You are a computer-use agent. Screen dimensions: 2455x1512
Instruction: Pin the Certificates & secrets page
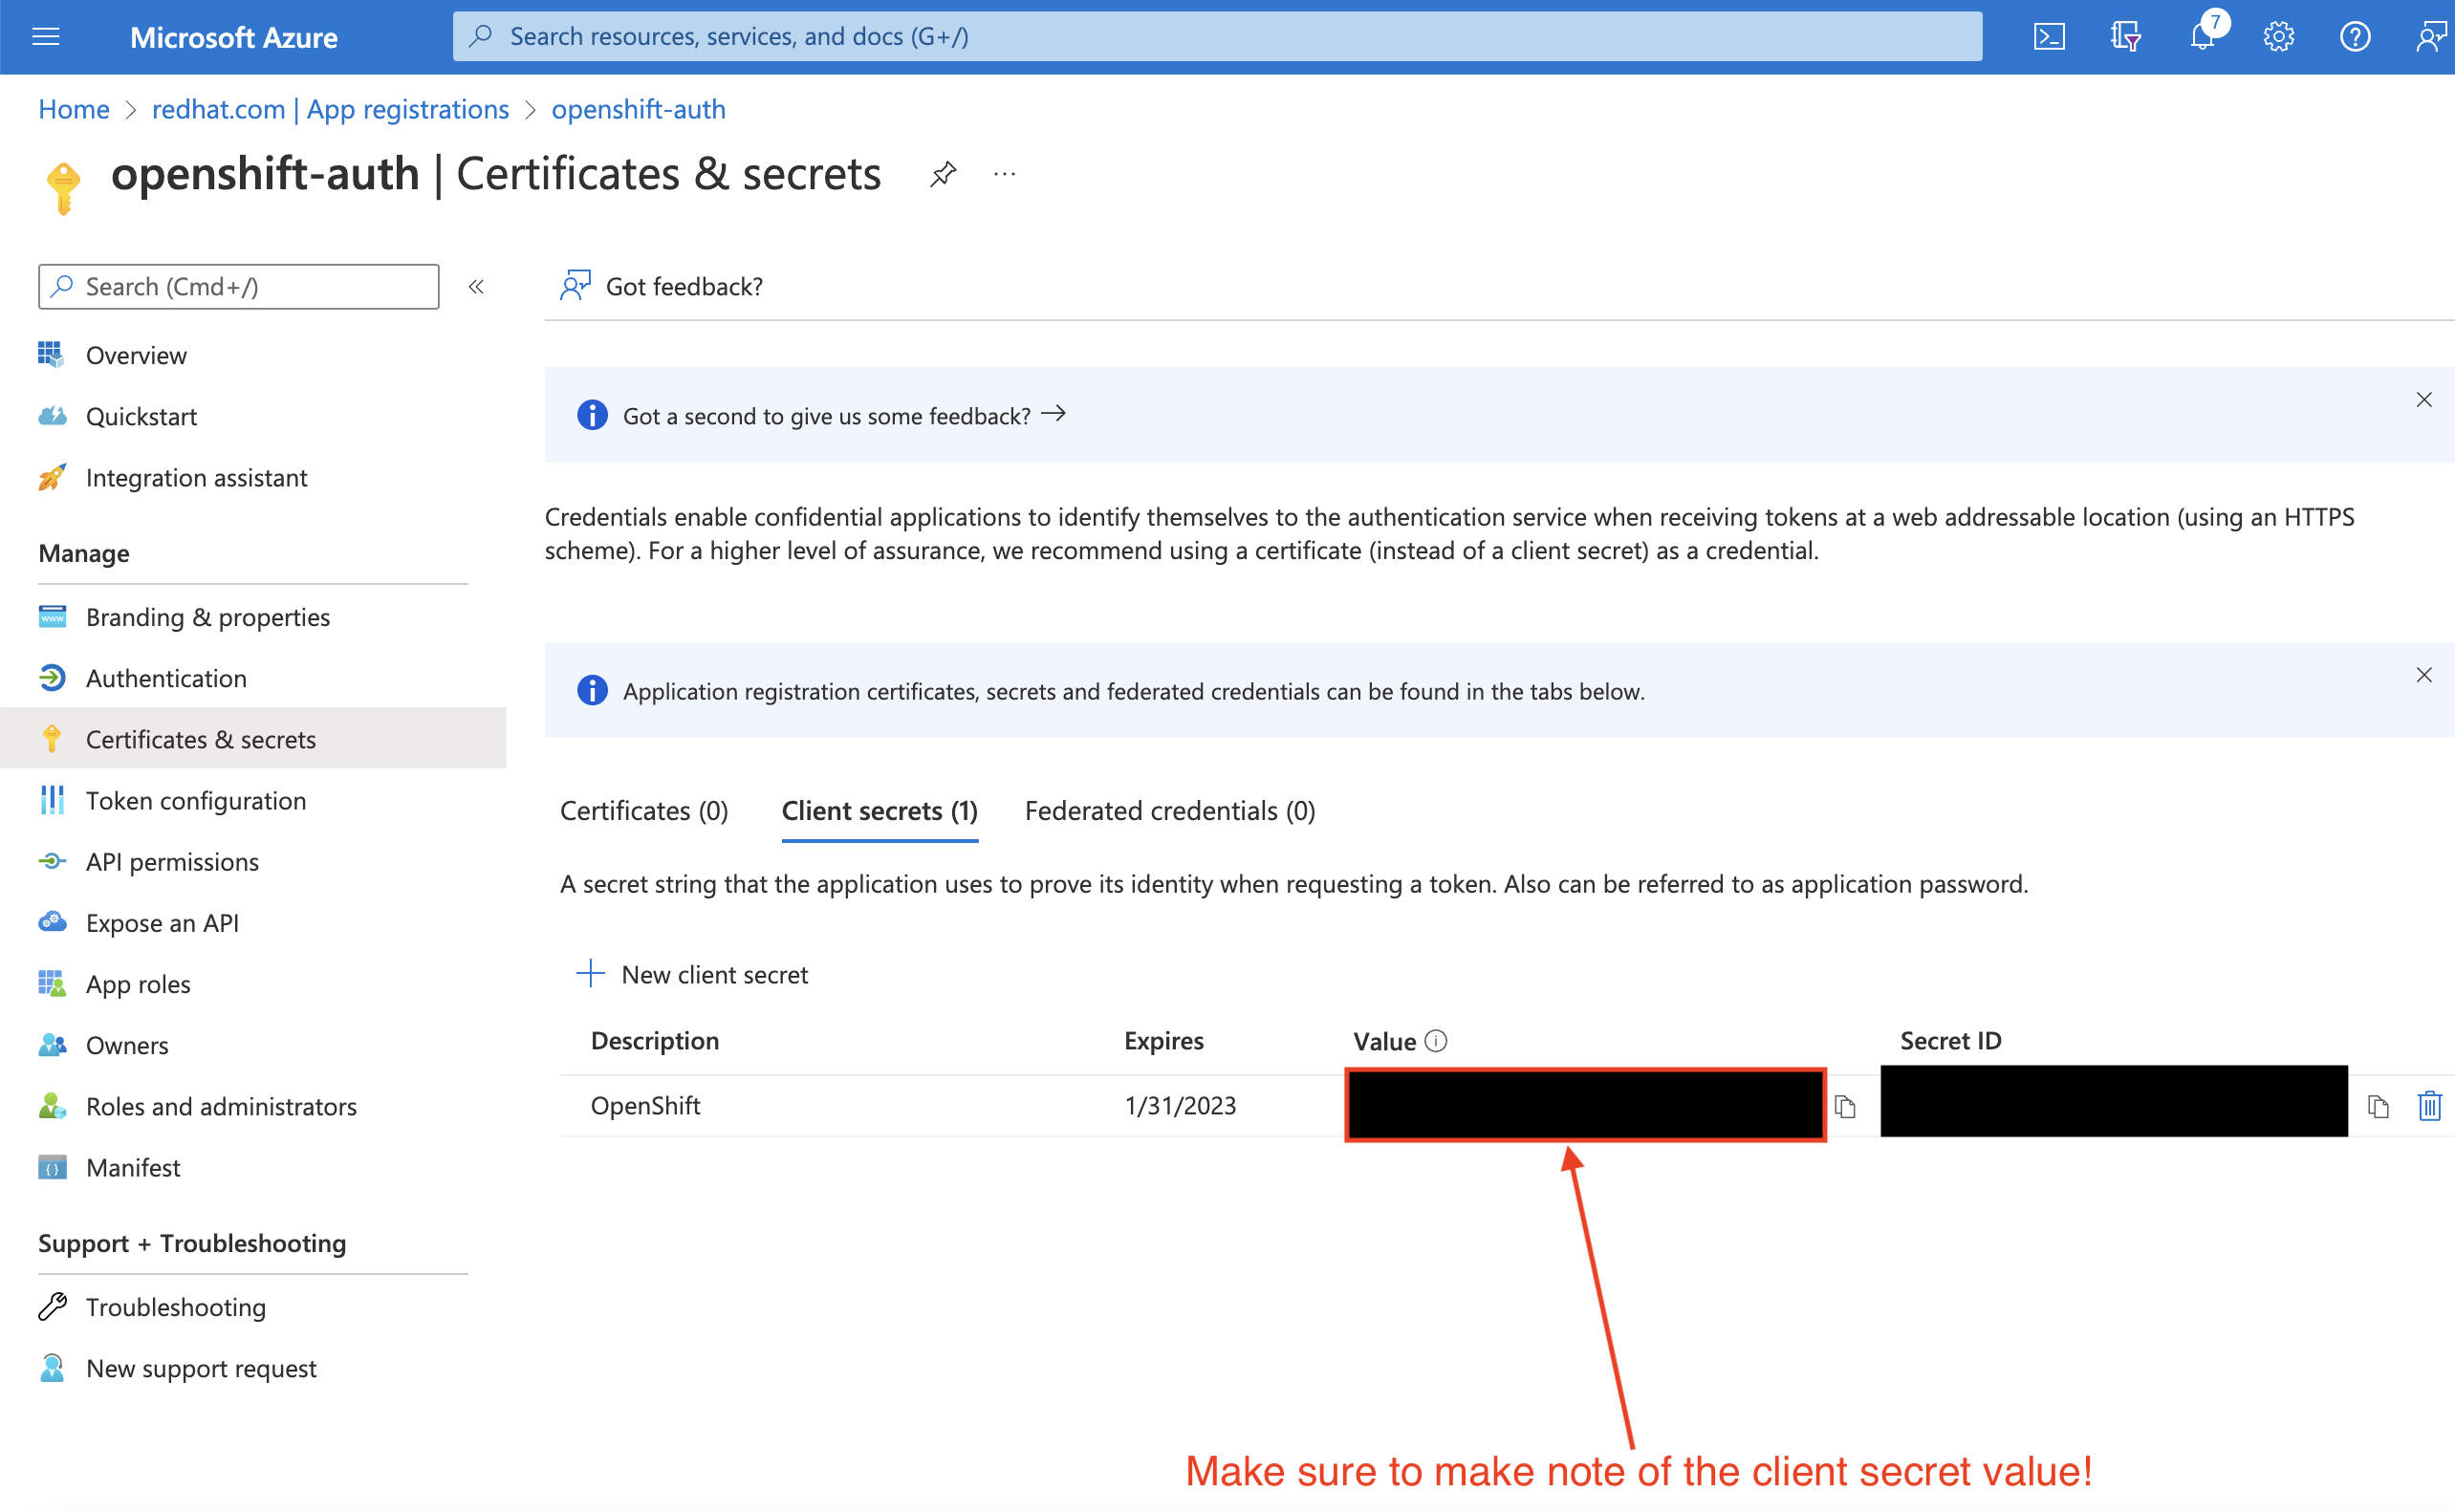coord(942,174)
